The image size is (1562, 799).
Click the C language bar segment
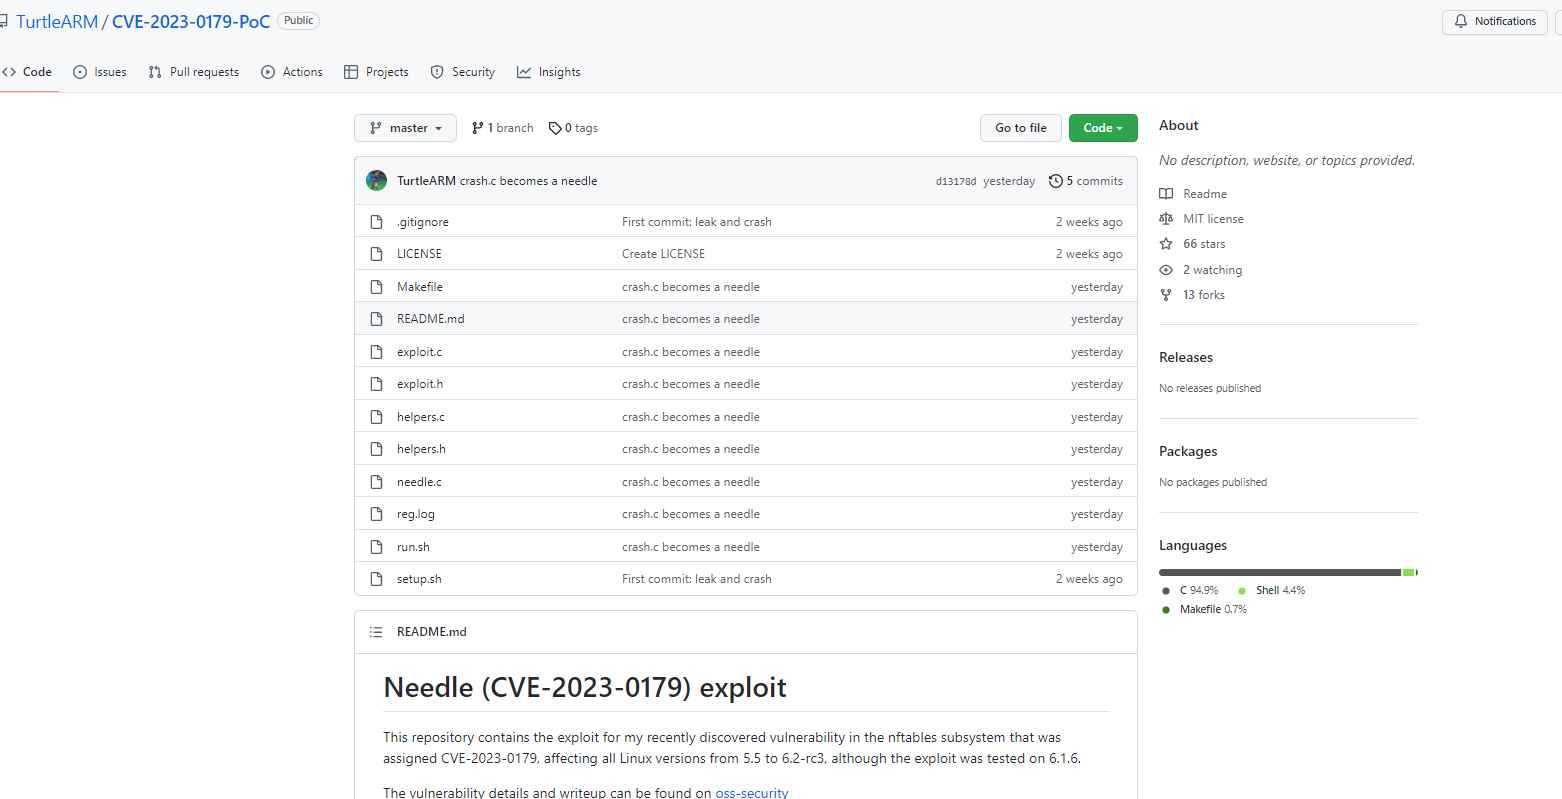1280,572
